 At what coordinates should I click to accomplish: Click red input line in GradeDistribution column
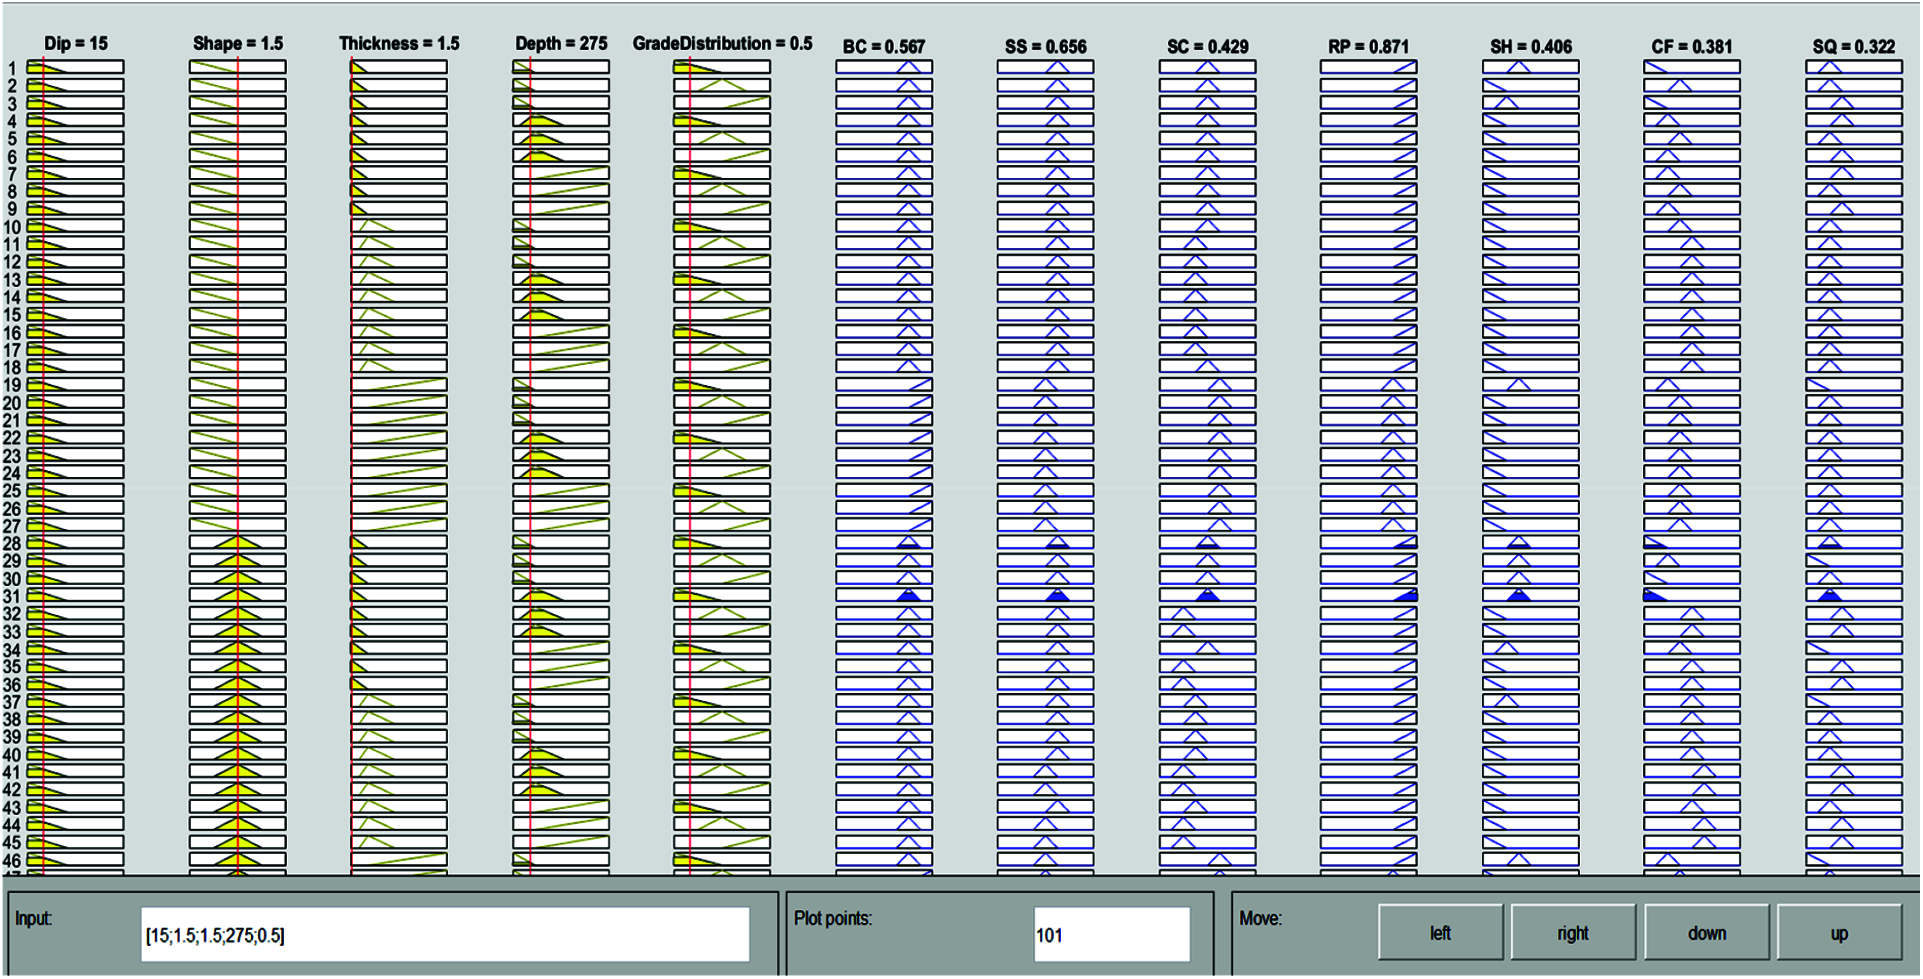(690, 470)
